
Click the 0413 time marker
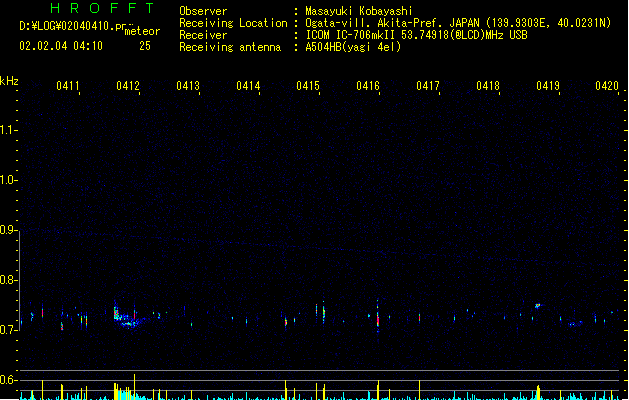coord(188,86)
